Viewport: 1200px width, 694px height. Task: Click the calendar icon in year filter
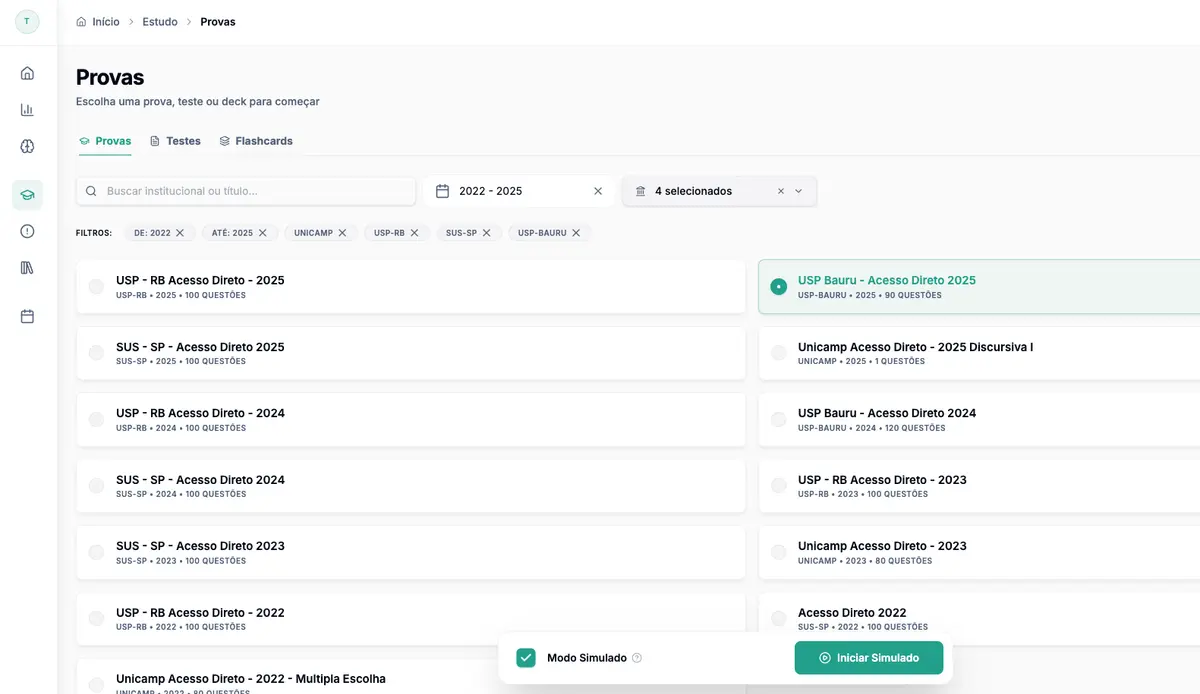point(442,191)
